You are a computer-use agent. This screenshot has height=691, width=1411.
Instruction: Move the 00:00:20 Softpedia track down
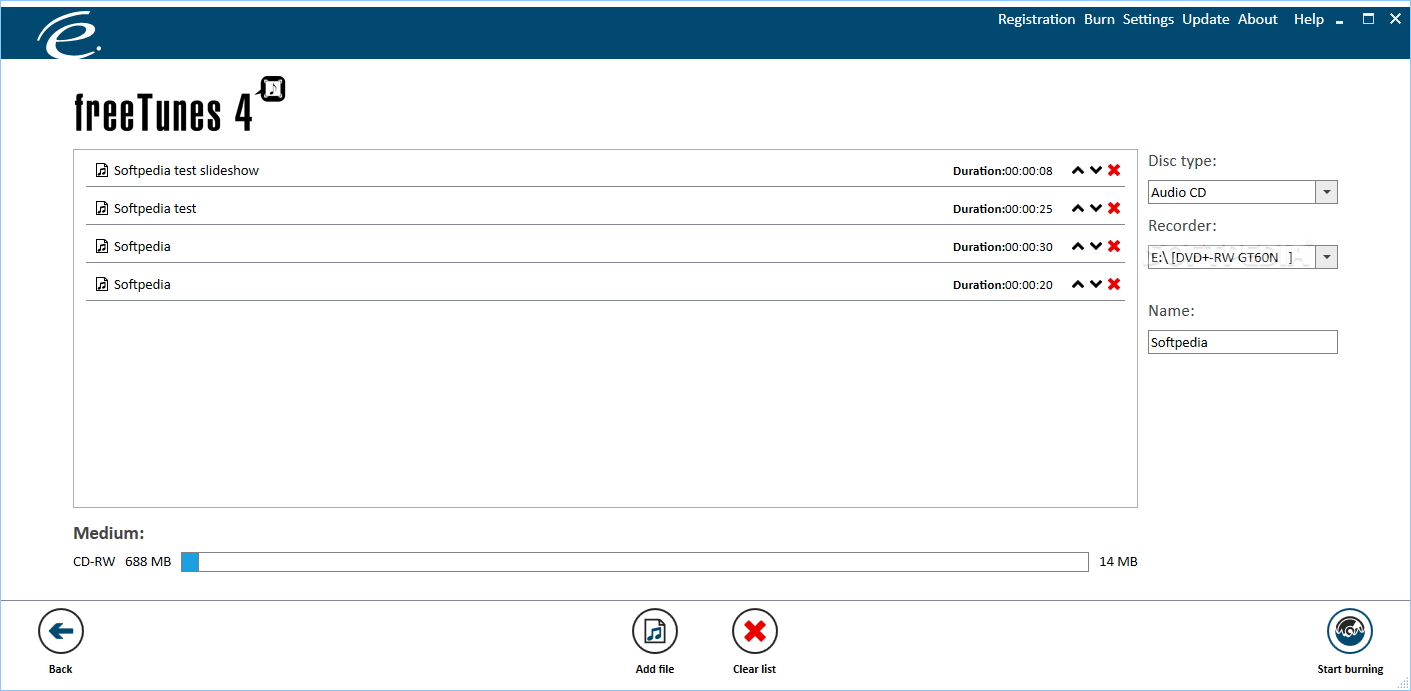point(1096,285)
